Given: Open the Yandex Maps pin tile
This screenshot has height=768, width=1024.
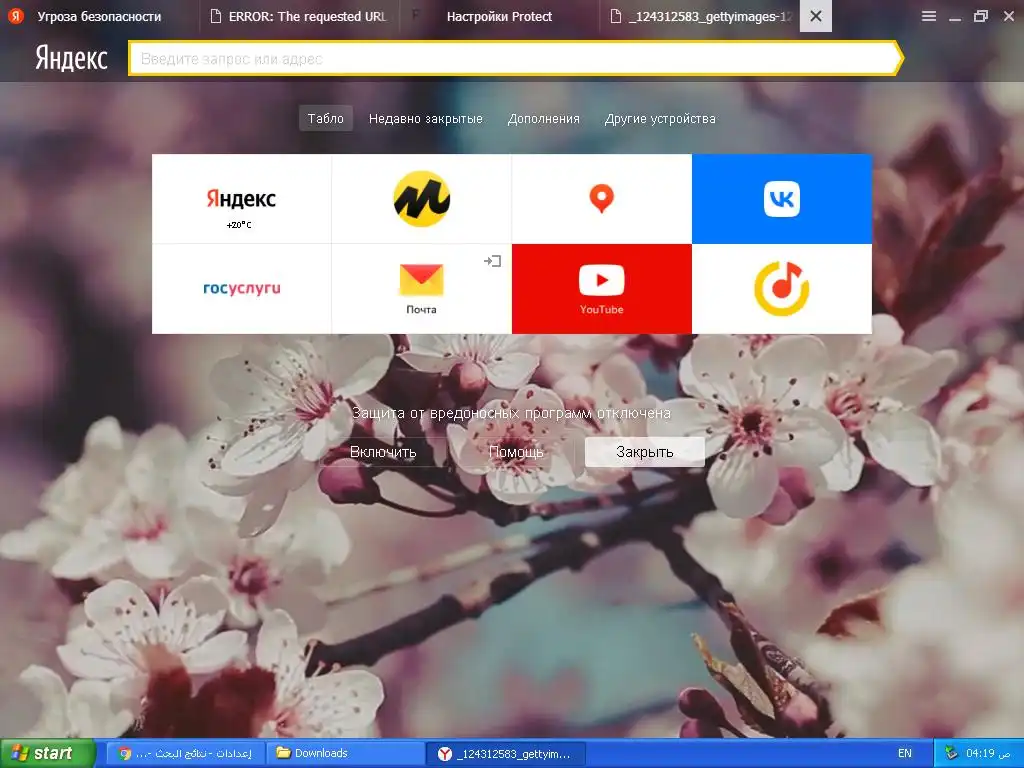Looking at the screenshot, I should click(601, 199).
